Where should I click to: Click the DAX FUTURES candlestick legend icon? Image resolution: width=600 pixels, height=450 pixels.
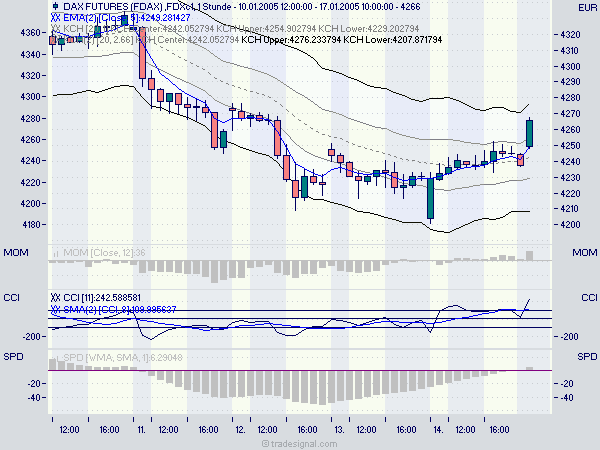pyautogui.click(x=55, y=6)
